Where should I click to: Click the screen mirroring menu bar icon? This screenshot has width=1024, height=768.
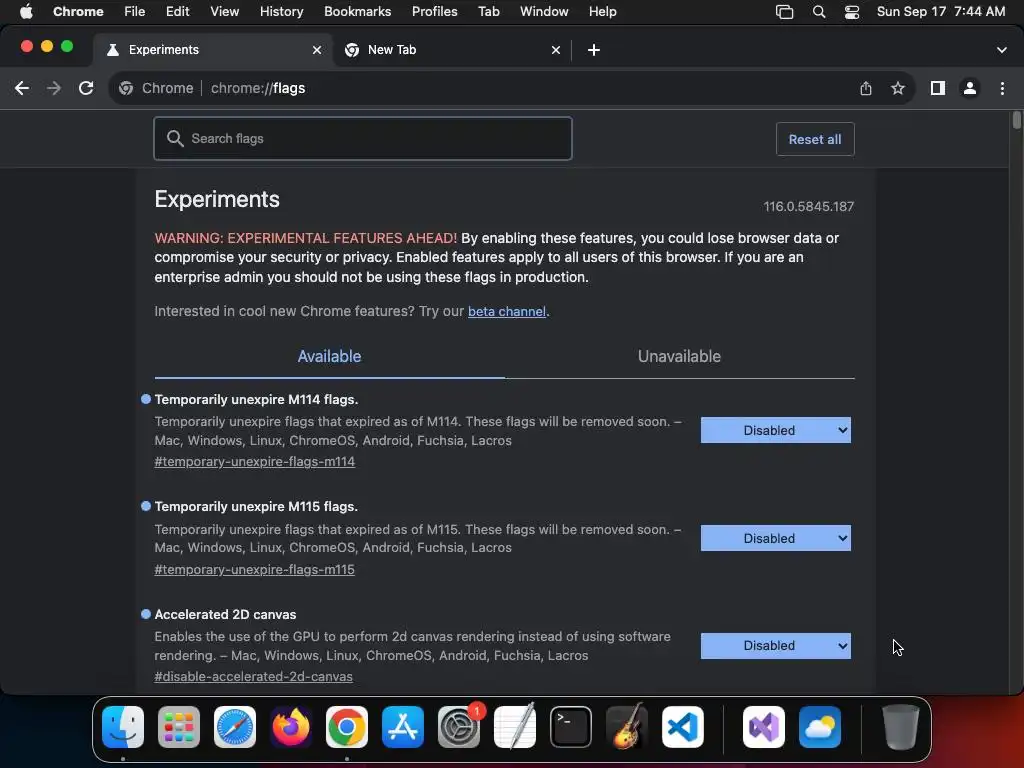tap(784, 12)
